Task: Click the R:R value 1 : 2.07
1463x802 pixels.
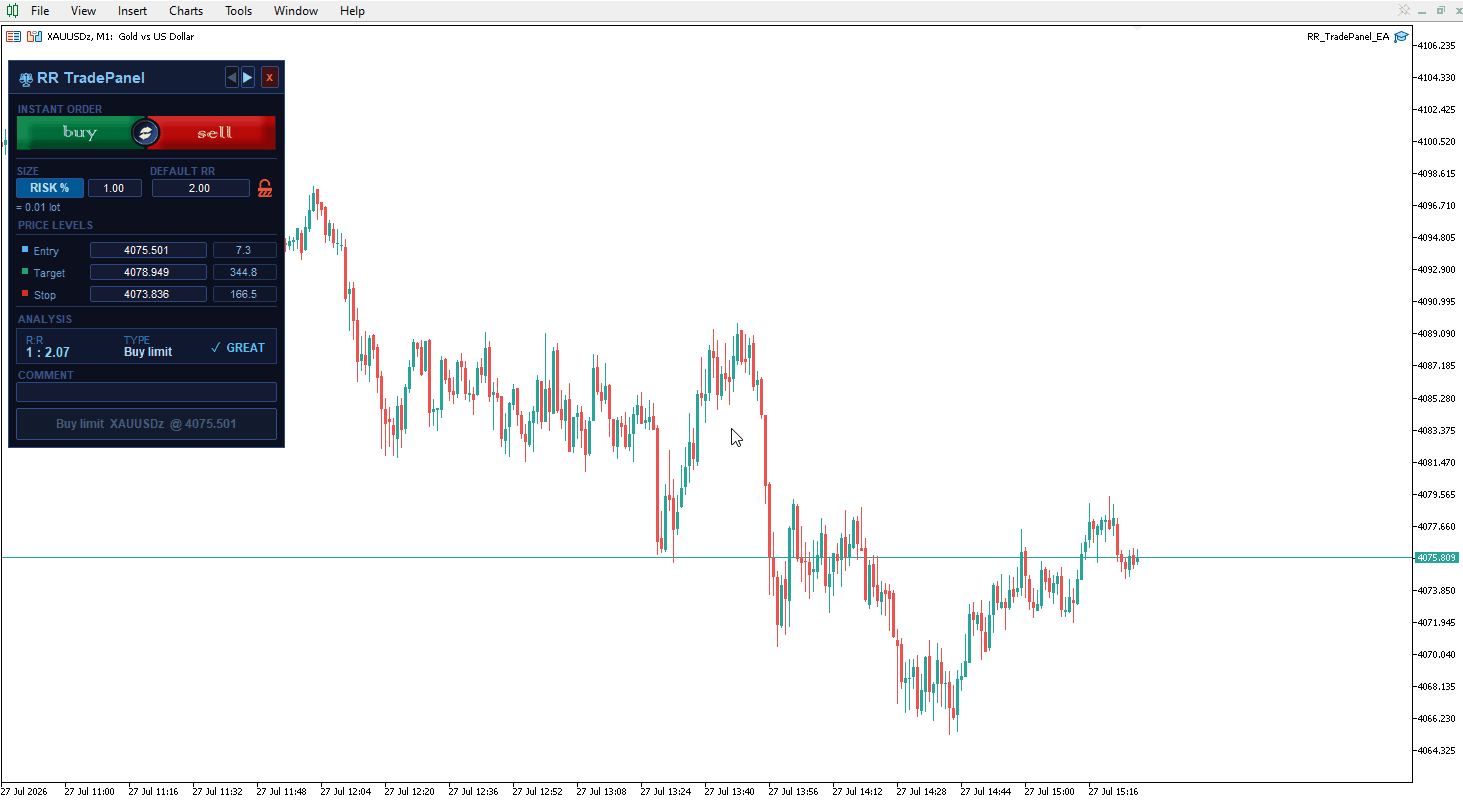Action: 48,353
